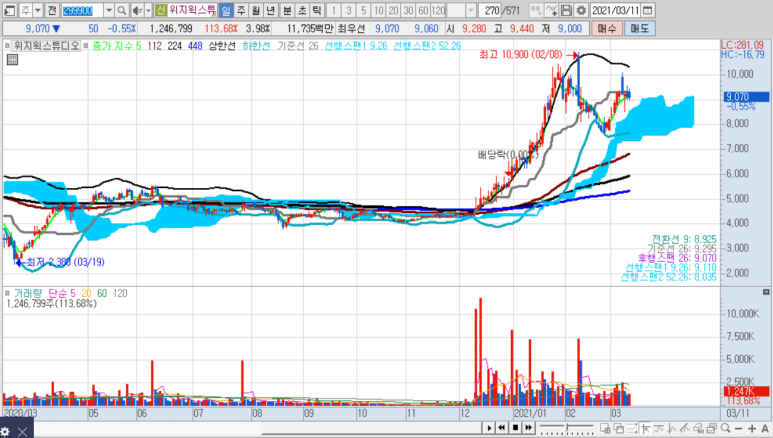Image resolution: width=773 pixels, height=438 pixels.
Task: Click the gear icon at bottom-left overlay
Action: (x=5, y=433)
